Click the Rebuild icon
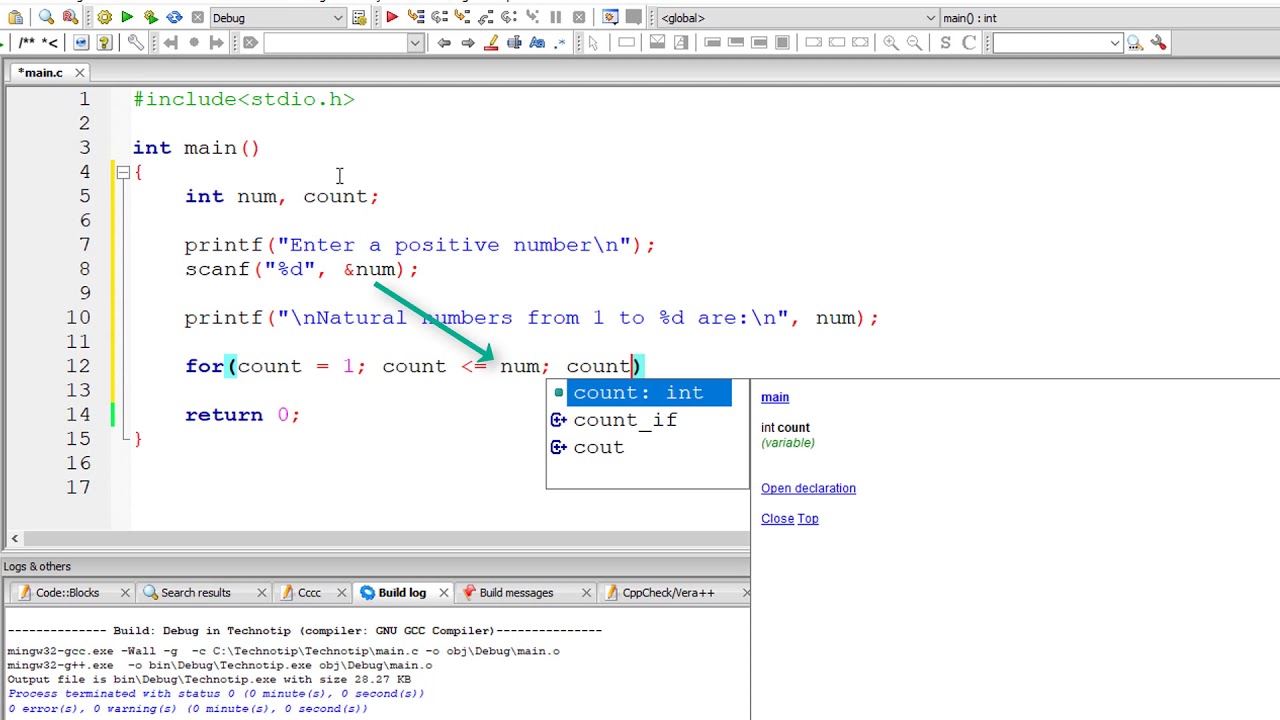 point(174,17)
